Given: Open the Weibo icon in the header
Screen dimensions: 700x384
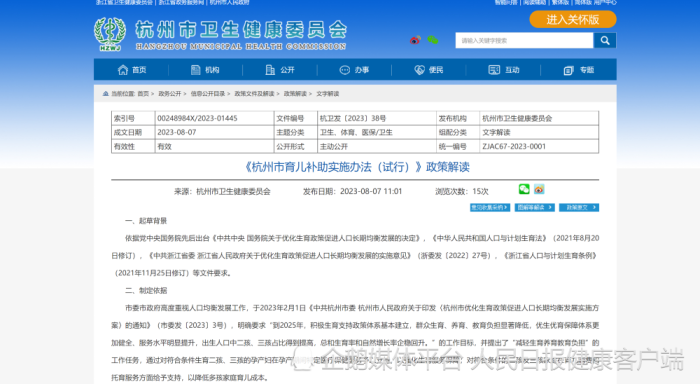Looking at the screenshot, I should tap(415, 40).
